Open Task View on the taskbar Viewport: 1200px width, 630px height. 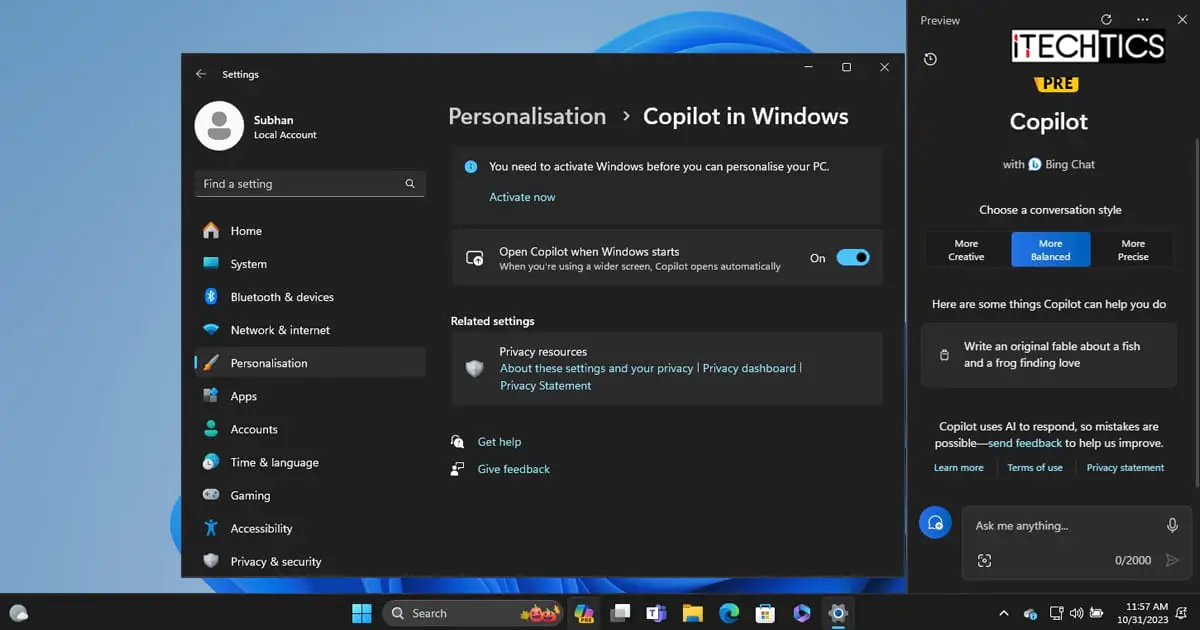(x=620, y=613)
